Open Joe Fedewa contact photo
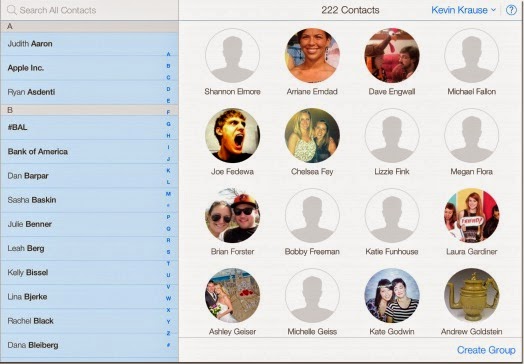The width and height of the screenshot is (524, 364). point(233,135)
